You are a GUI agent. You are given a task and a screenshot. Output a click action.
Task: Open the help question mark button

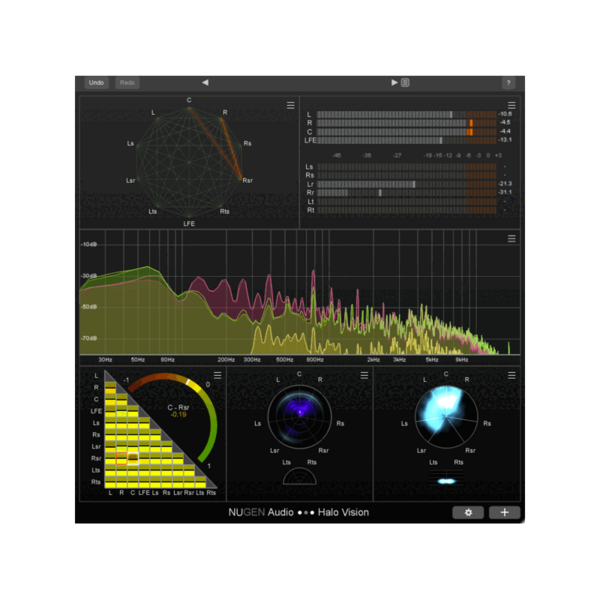pyautogui.click(x=508, y=83)
